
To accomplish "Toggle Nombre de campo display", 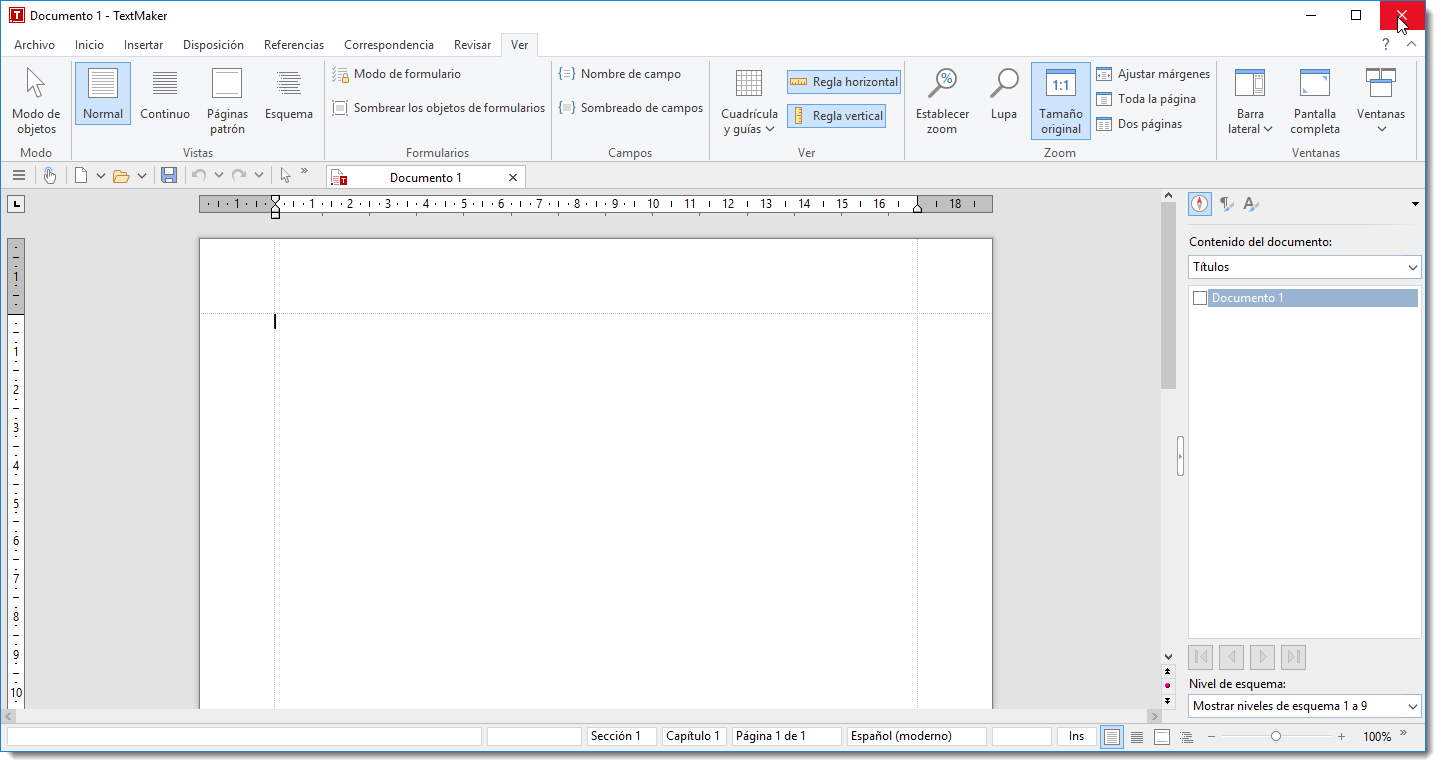I will coord(620,74).
